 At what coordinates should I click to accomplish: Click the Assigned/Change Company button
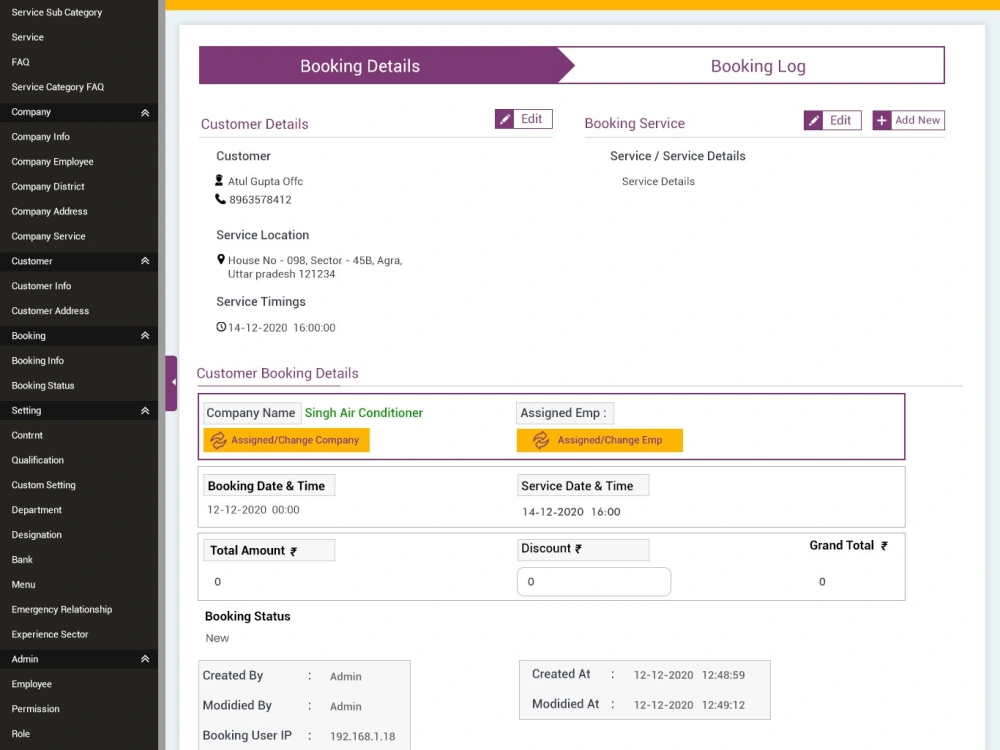coord(286,440)
